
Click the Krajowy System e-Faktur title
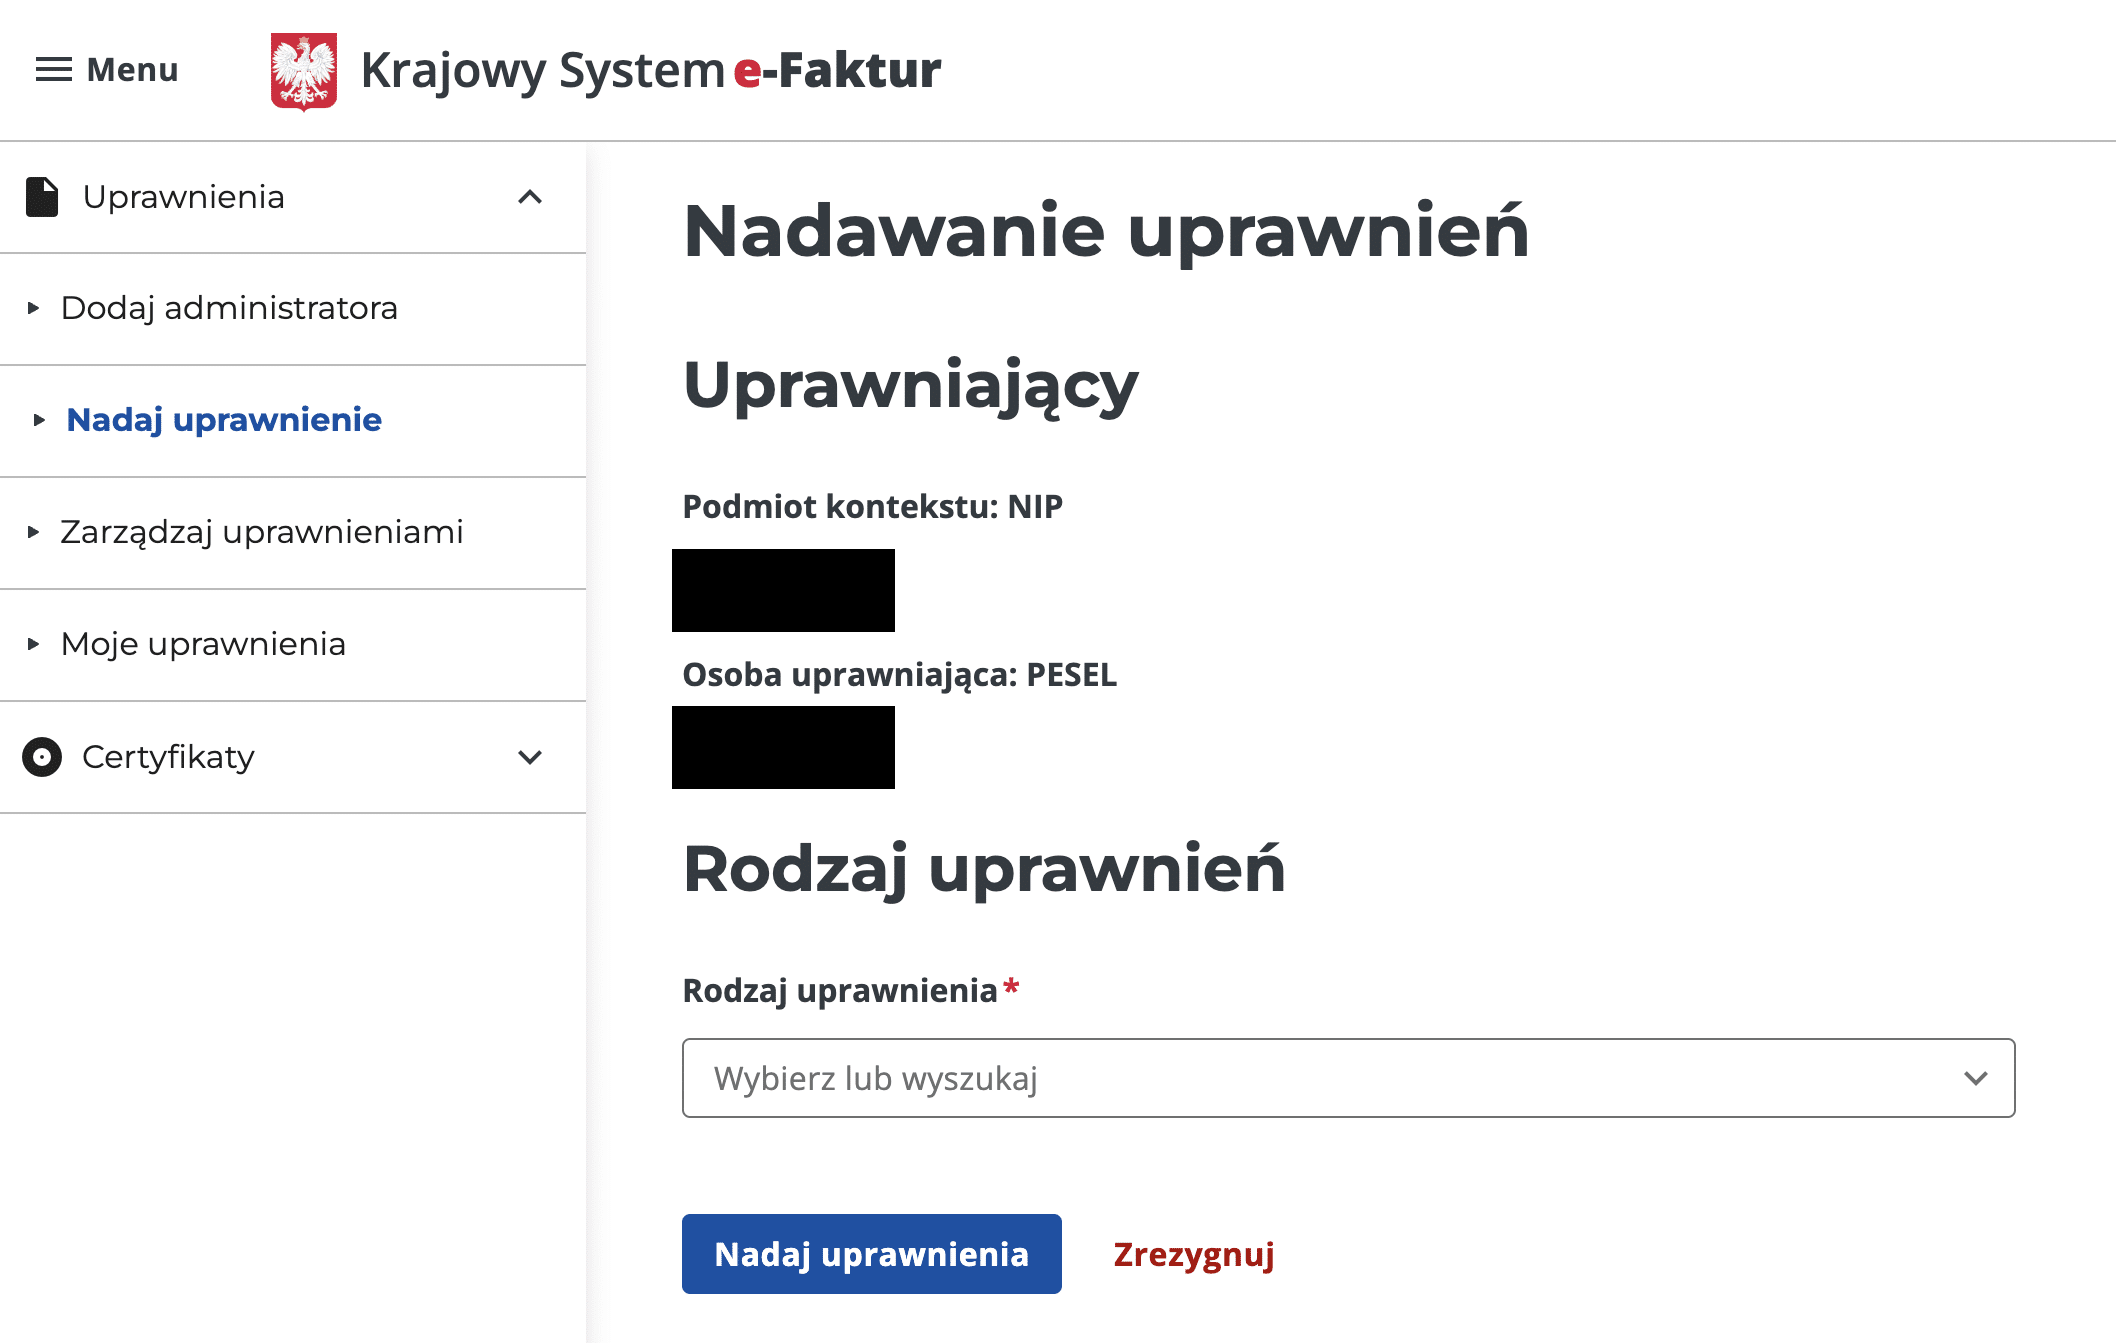(650, 71)
